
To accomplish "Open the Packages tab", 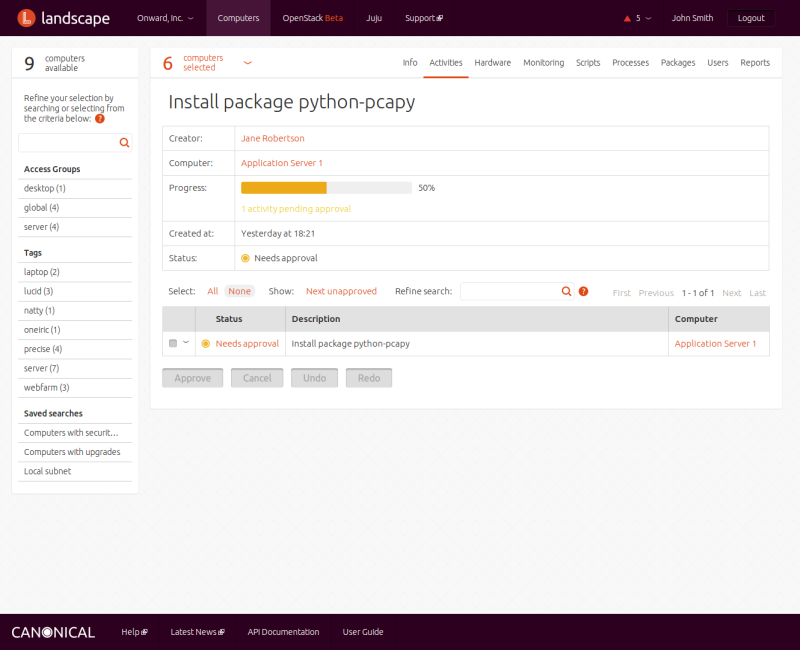I will [x=677, y=63].
